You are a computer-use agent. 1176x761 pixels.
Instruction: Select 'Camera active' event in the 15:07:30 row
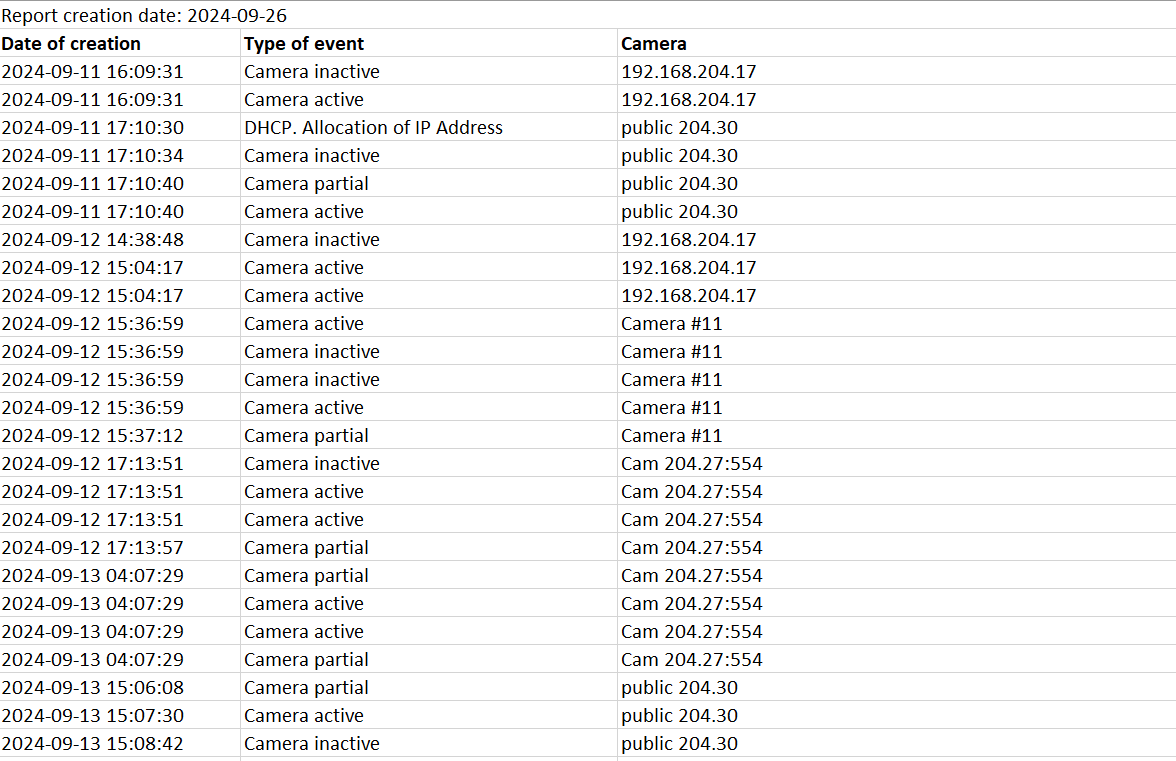pyautogui.click(x=304, y=716)
